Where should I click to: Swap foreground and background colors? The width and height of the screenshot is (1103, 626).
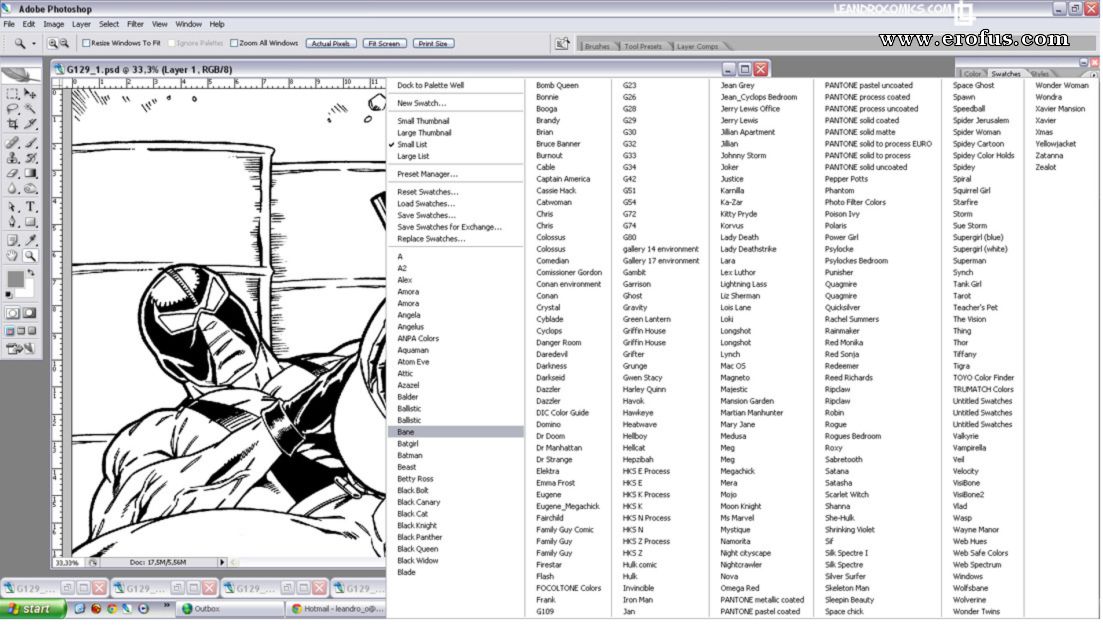[x=31, y=272]
